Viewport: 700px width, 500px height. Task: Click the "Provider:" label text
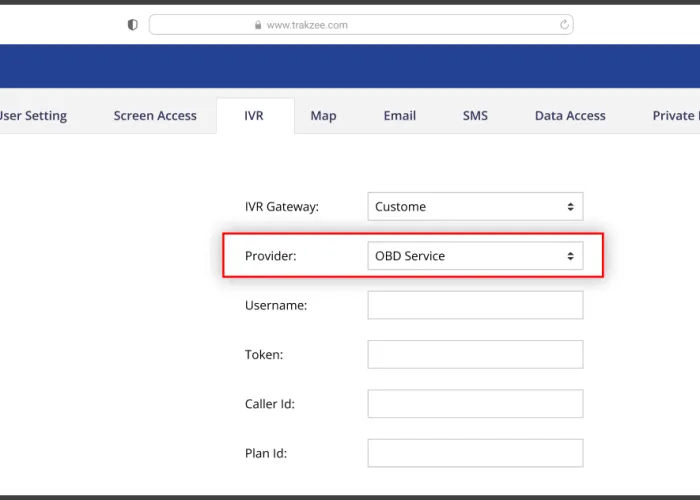coord(270,256)
